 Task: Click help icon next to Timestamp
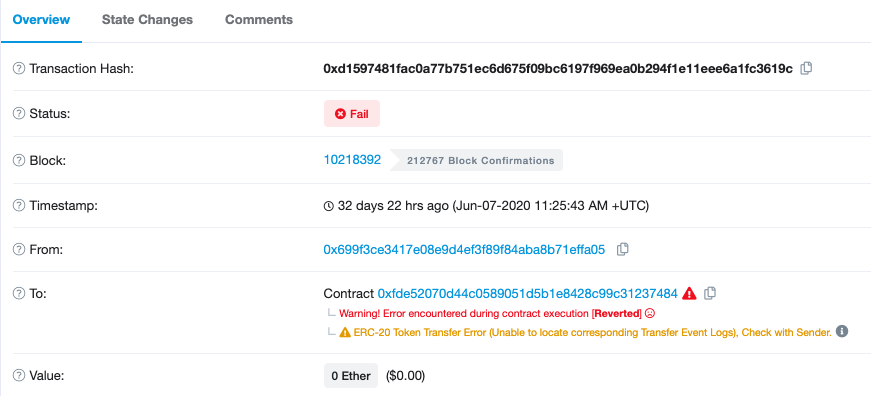point(19,205)
